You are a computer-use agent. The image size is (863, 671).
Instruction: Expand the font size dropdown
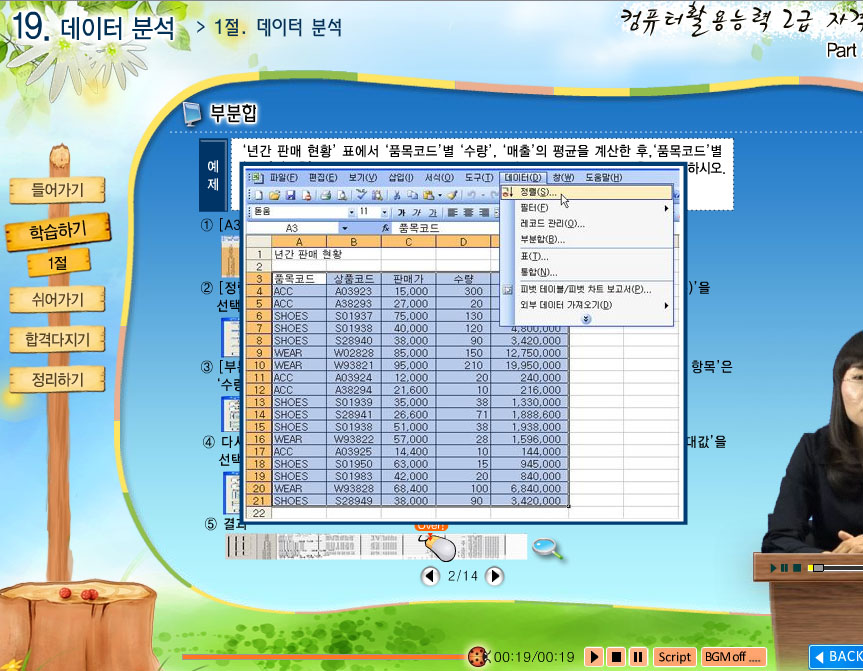tap(383, 212)
